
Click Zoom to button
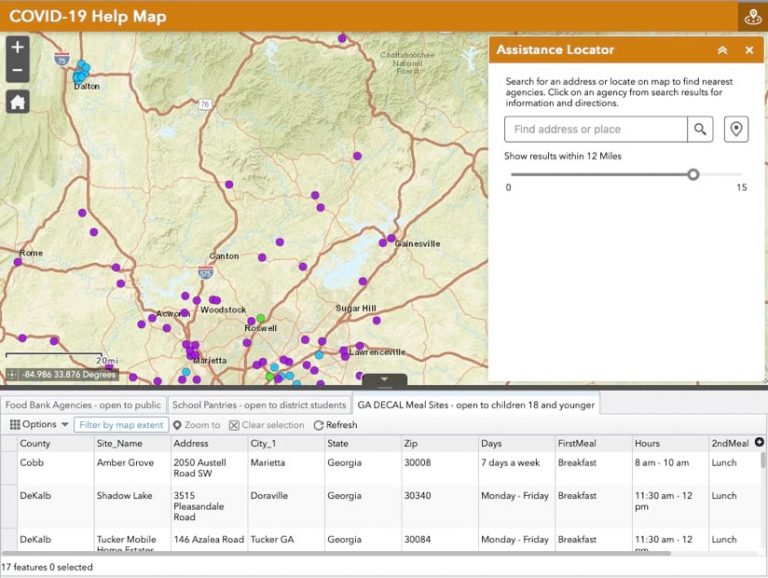[197, 425]
